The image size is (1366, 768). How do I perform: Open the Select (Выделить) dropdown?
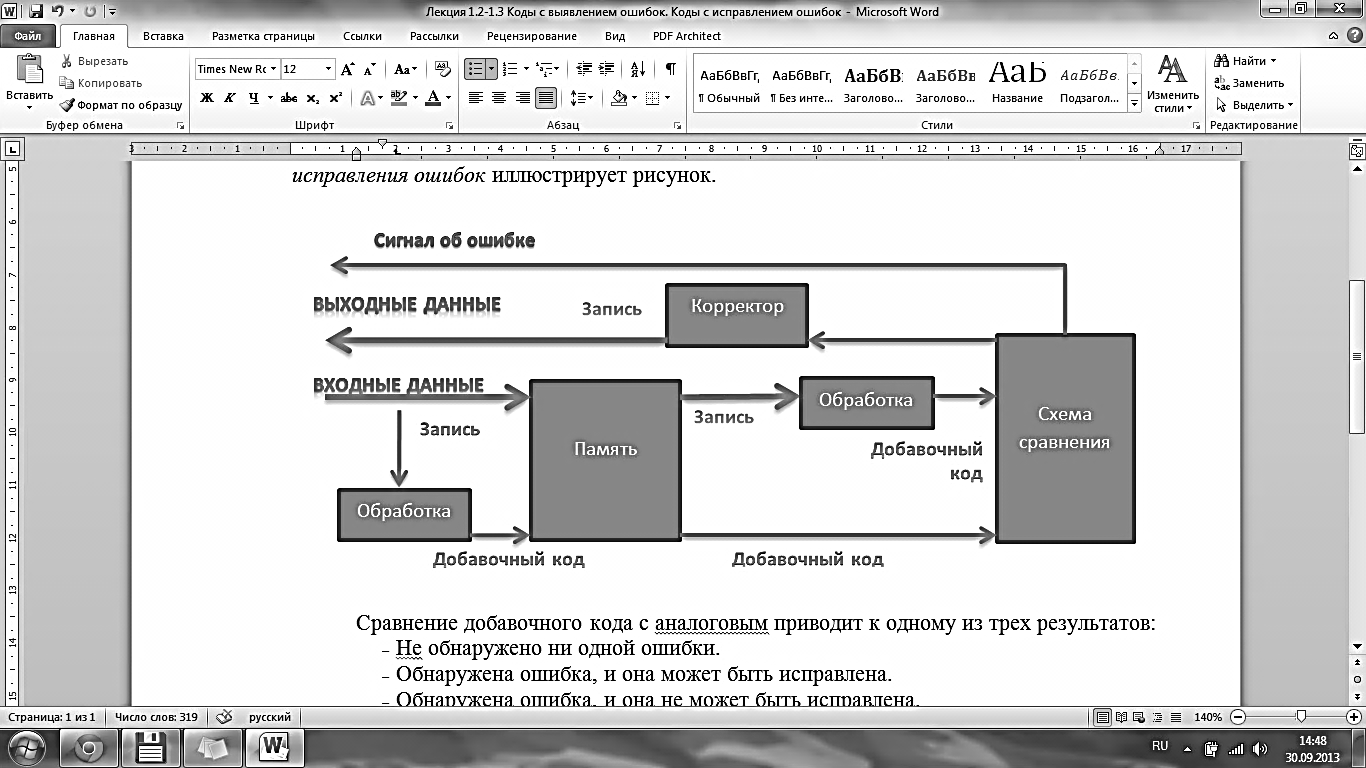[x=1254, y=105]
